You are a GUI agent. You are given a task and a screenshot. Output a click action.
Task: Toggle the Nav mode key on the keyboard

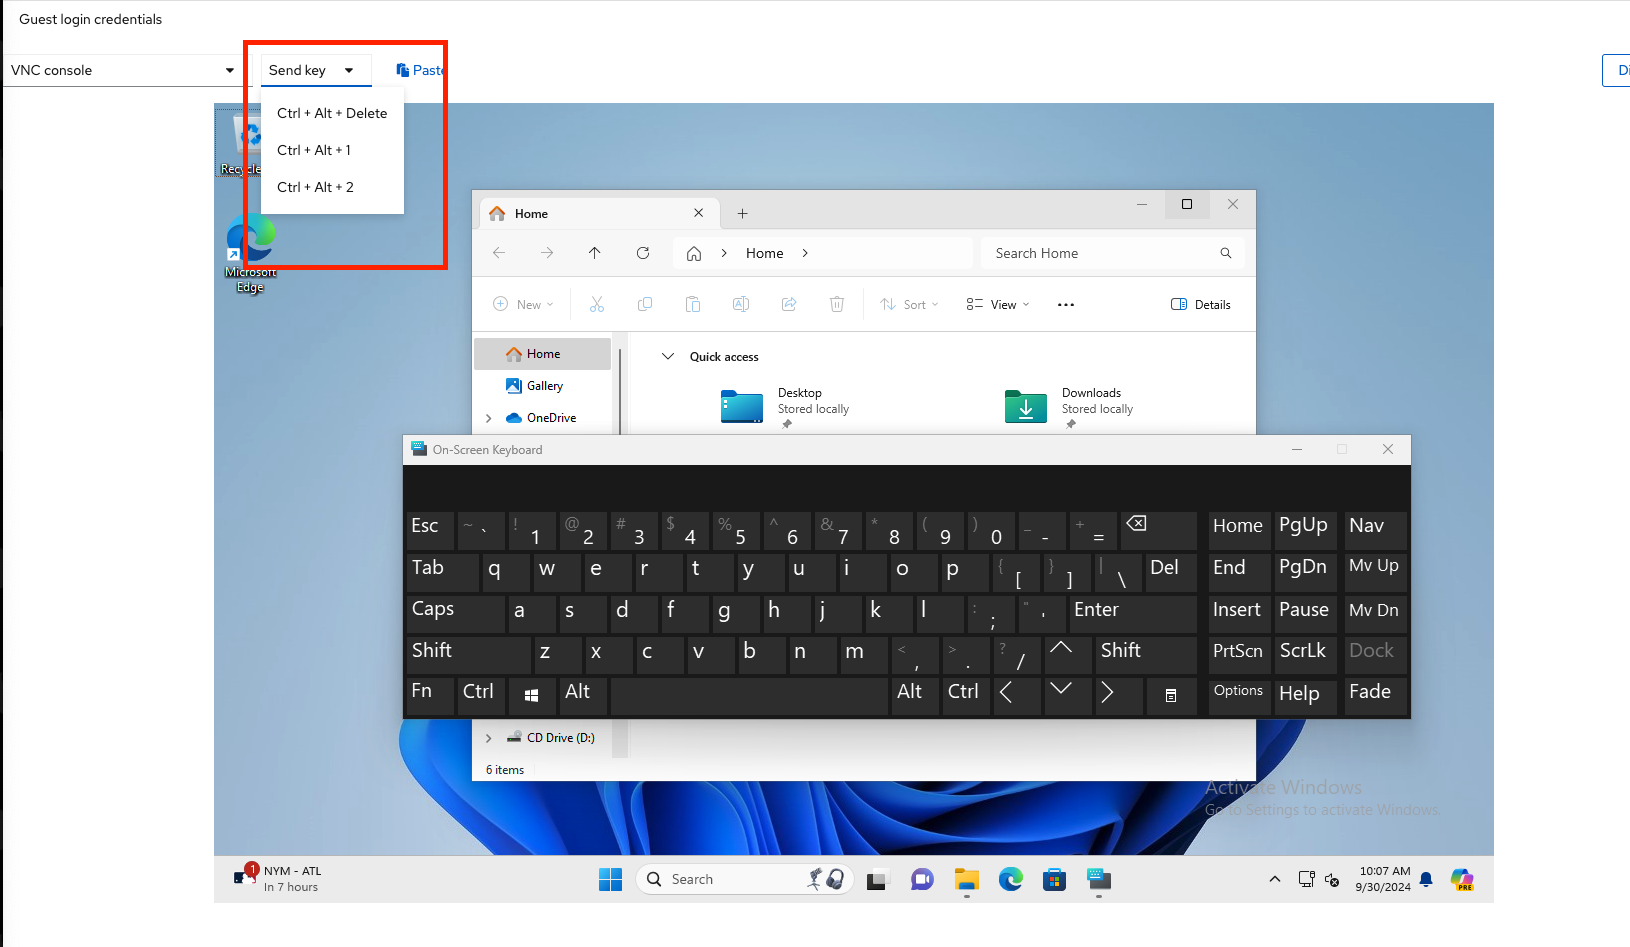coord(1375,530)
